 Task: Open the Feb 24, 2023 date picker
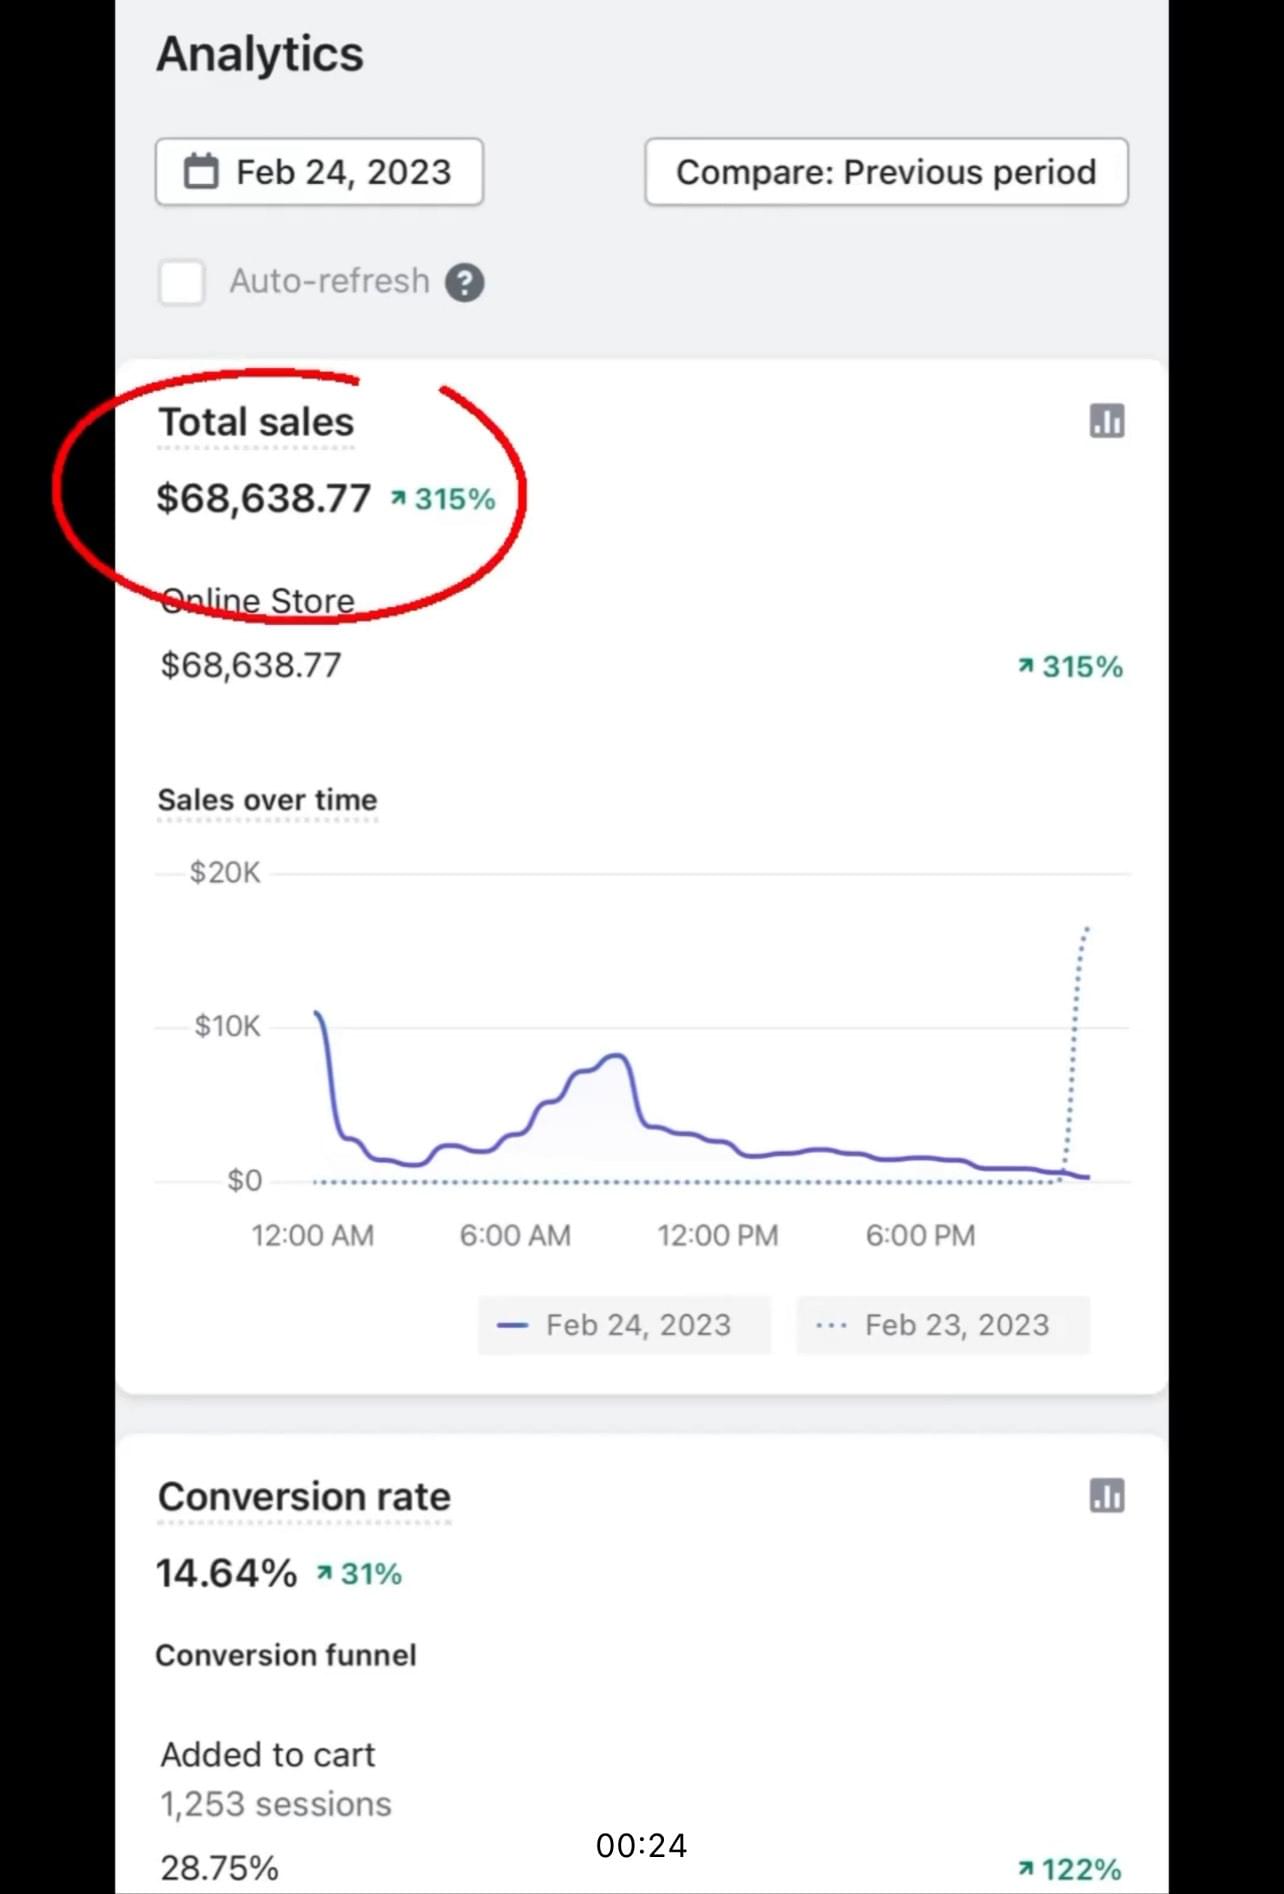point(319,172)
